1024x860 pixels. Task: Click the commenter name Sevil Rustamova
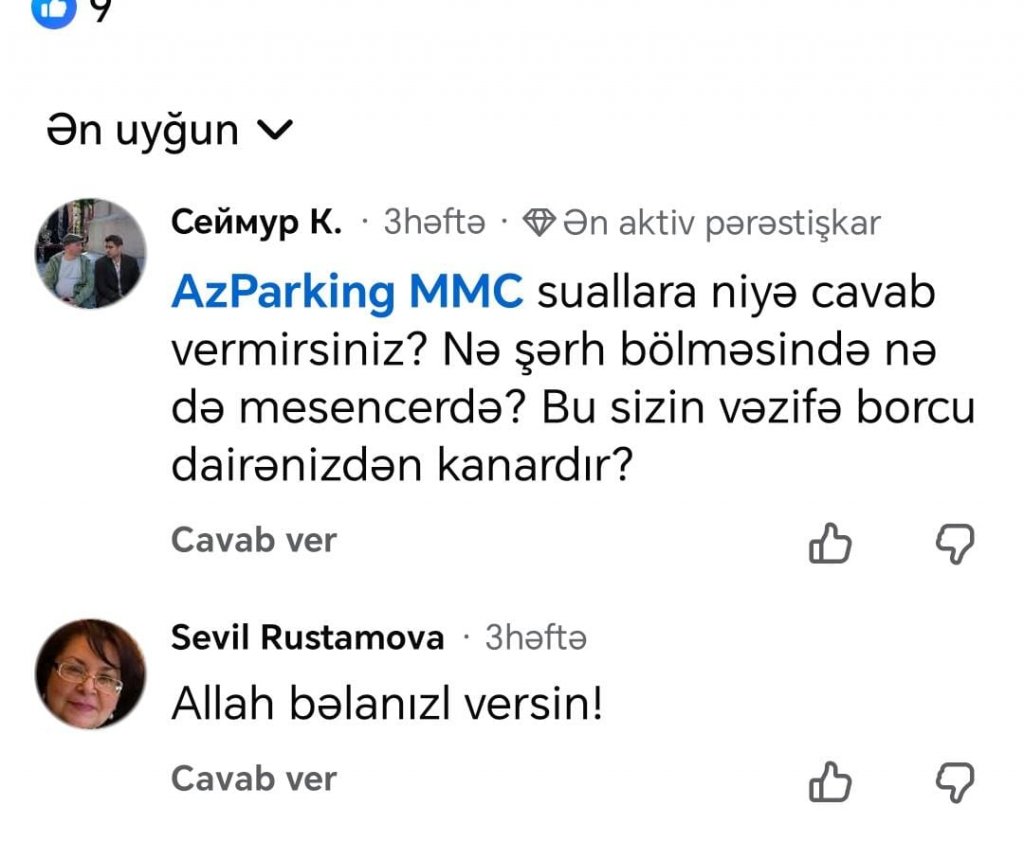click(307, 638)
